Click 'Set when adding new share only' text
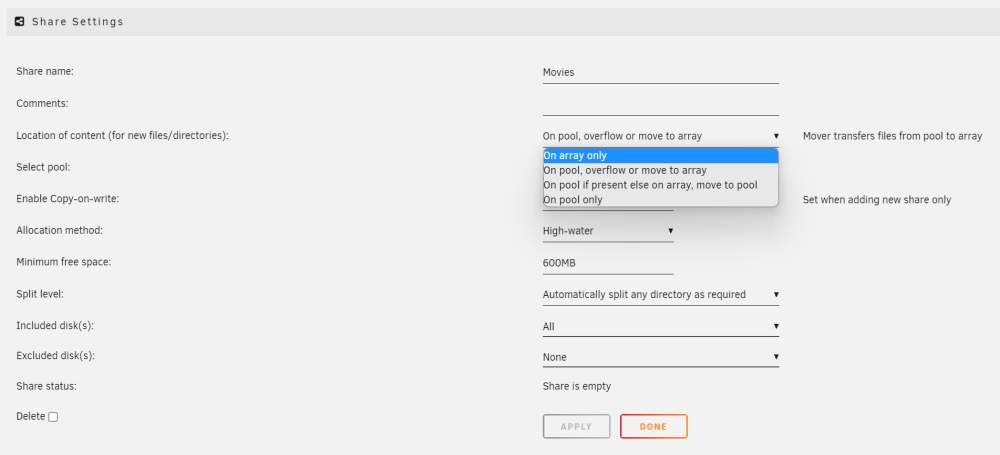Screen dimensions: 1000x455 [x=877, y=200]
